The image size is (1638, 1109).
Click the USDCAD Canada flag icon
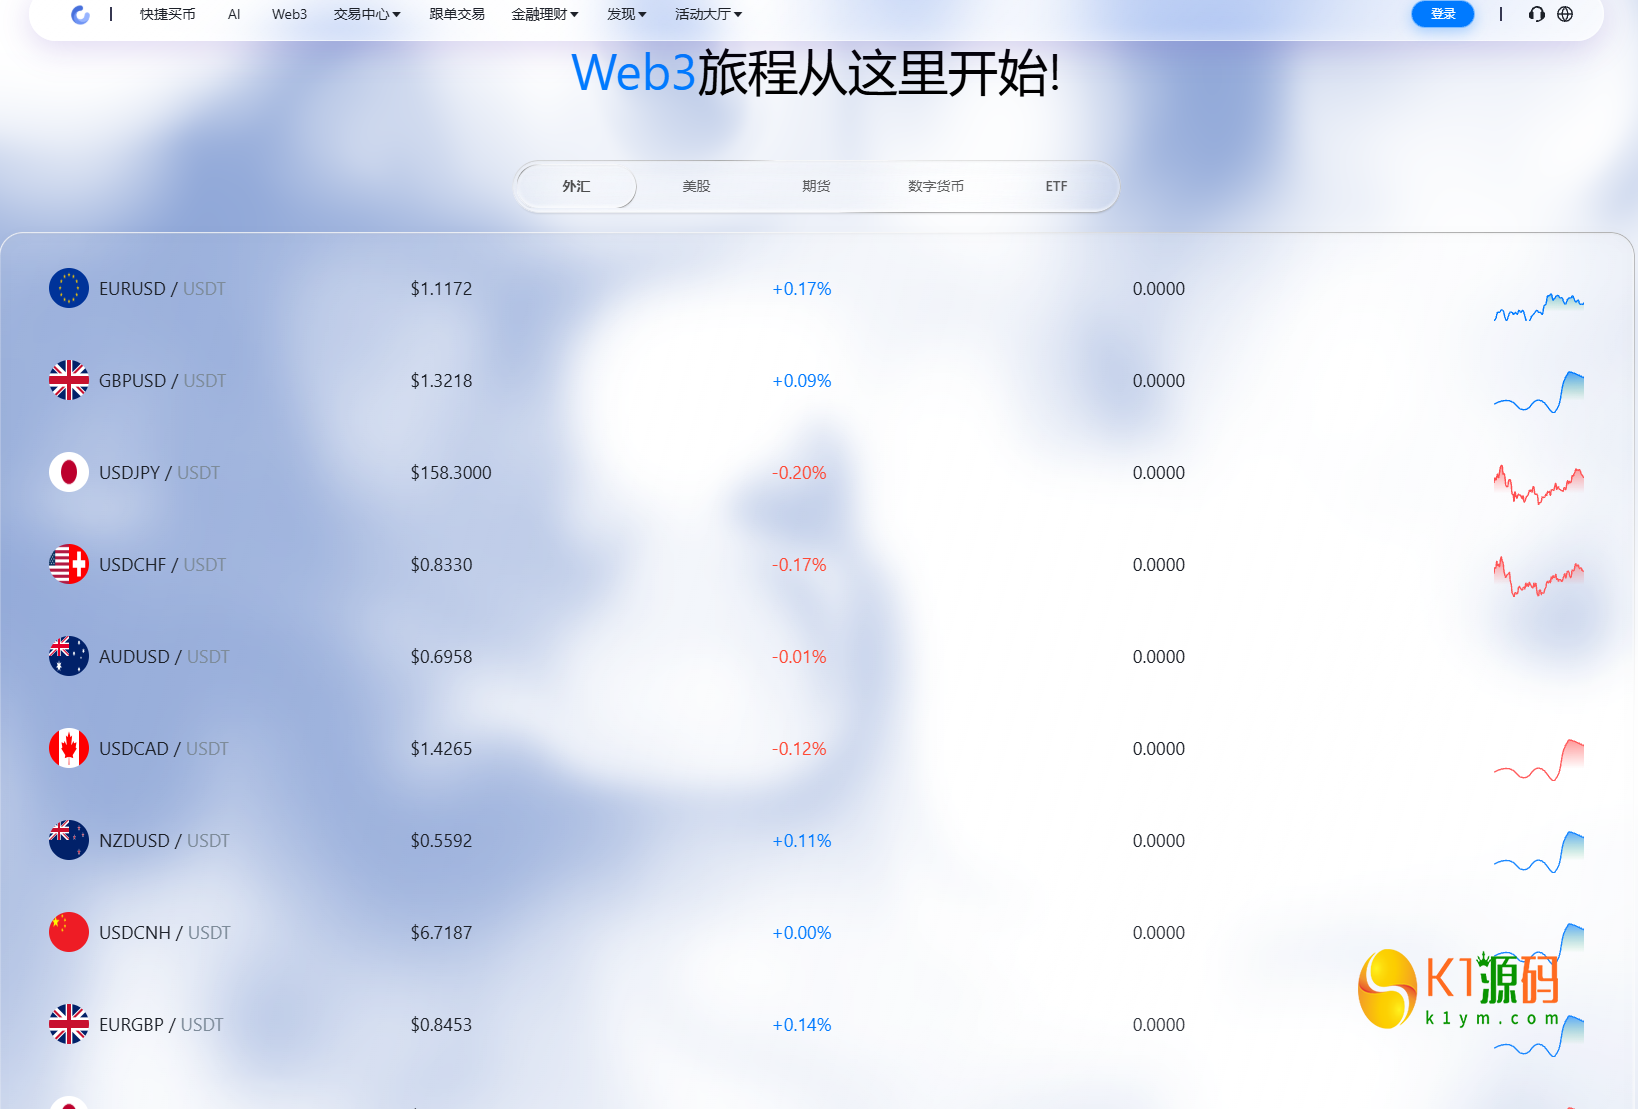tap(69, 748)
